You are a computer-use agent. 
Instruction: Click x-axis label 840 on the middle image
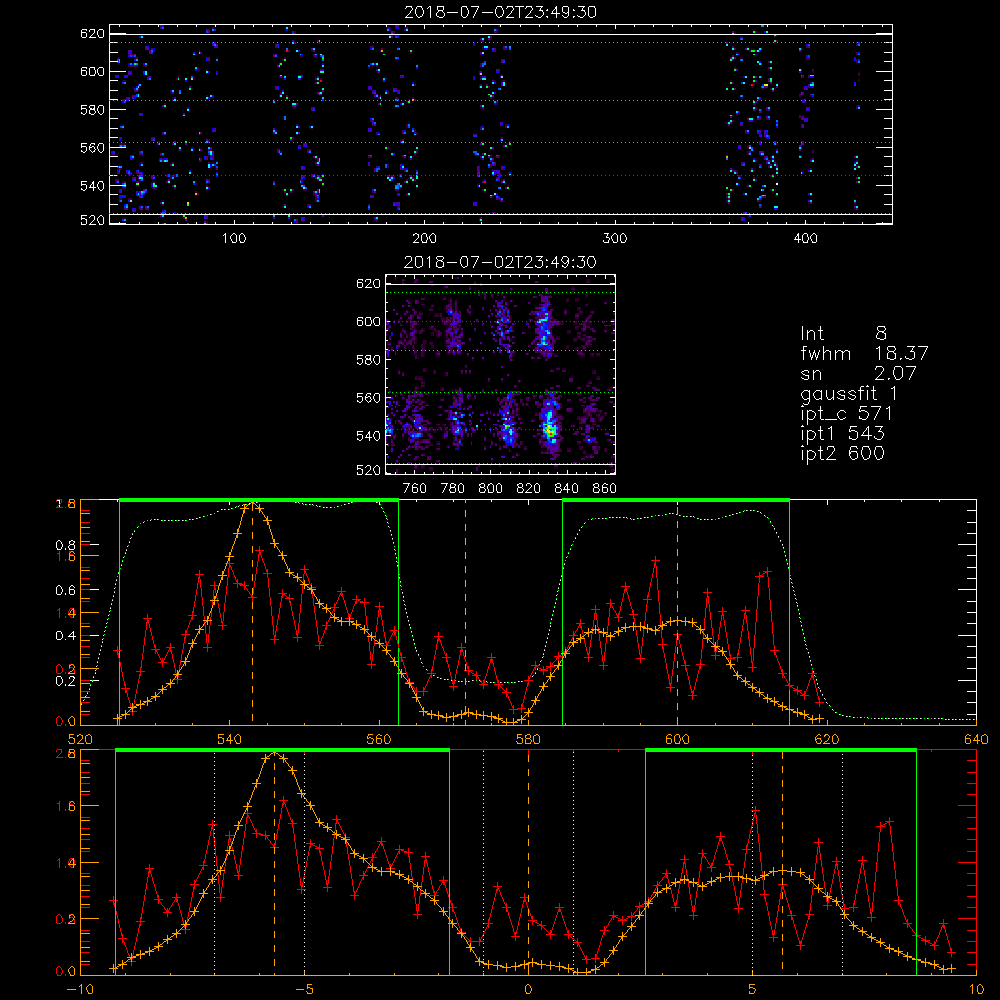pos(566,489)
